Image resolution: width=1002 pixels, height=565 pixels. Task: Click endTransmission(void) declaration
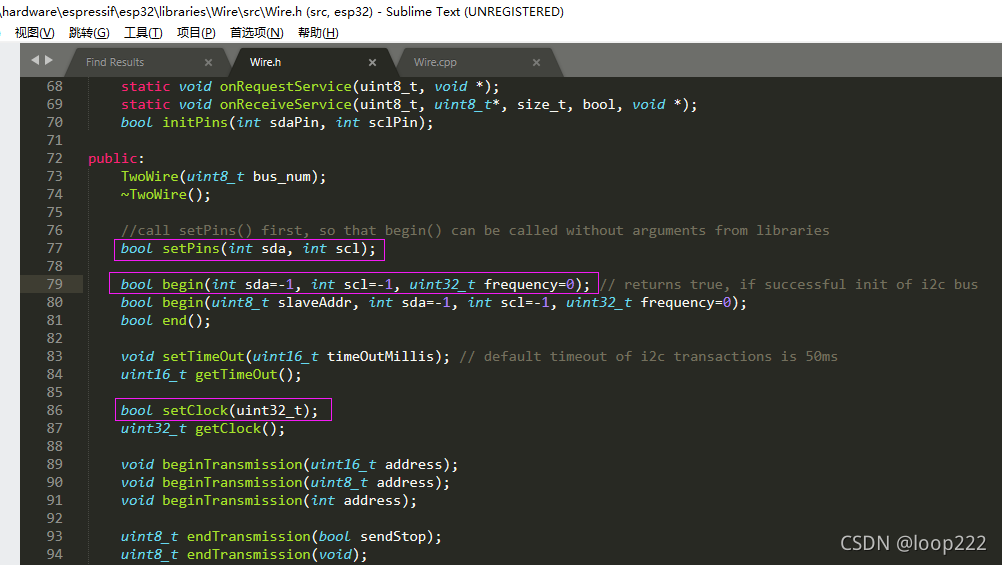244,554
